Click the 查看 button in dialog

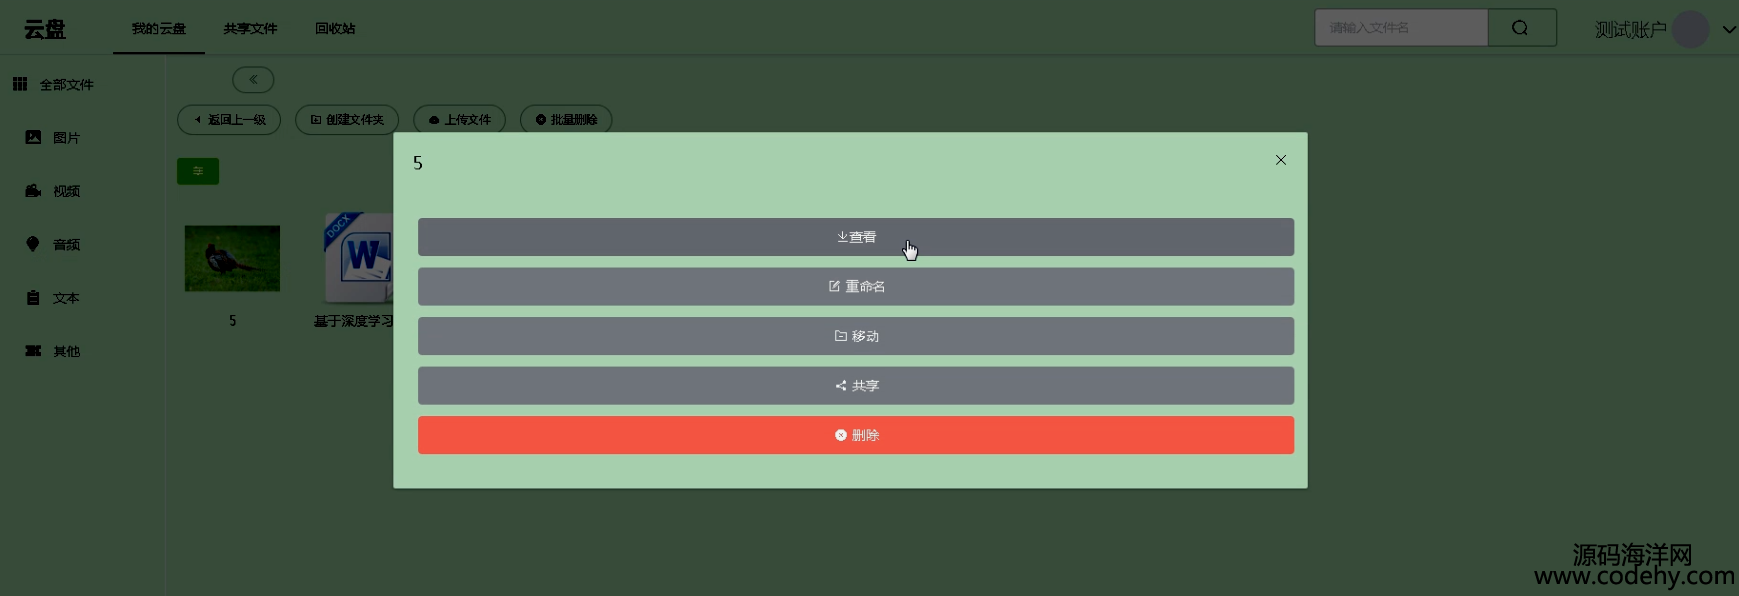[856, 237]
